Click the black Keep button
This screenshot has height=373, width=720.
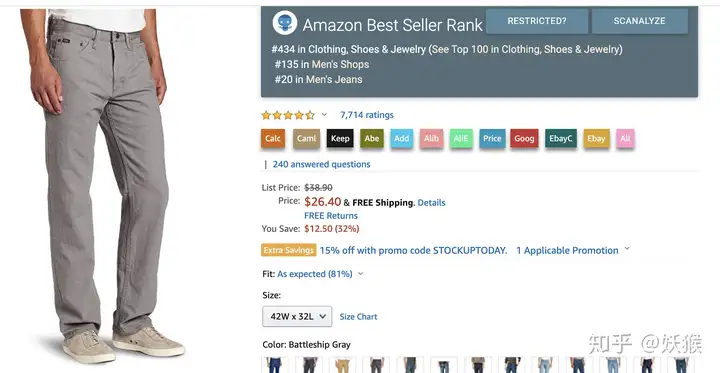[x=340, y=138]
